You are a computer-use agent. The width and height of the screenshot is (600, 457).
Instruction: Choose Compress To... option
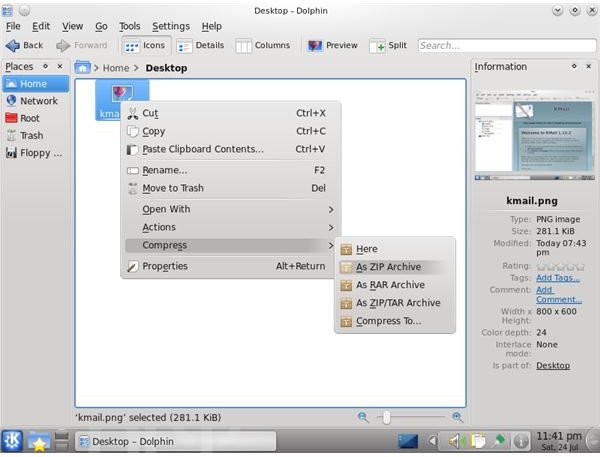(395, 321)
